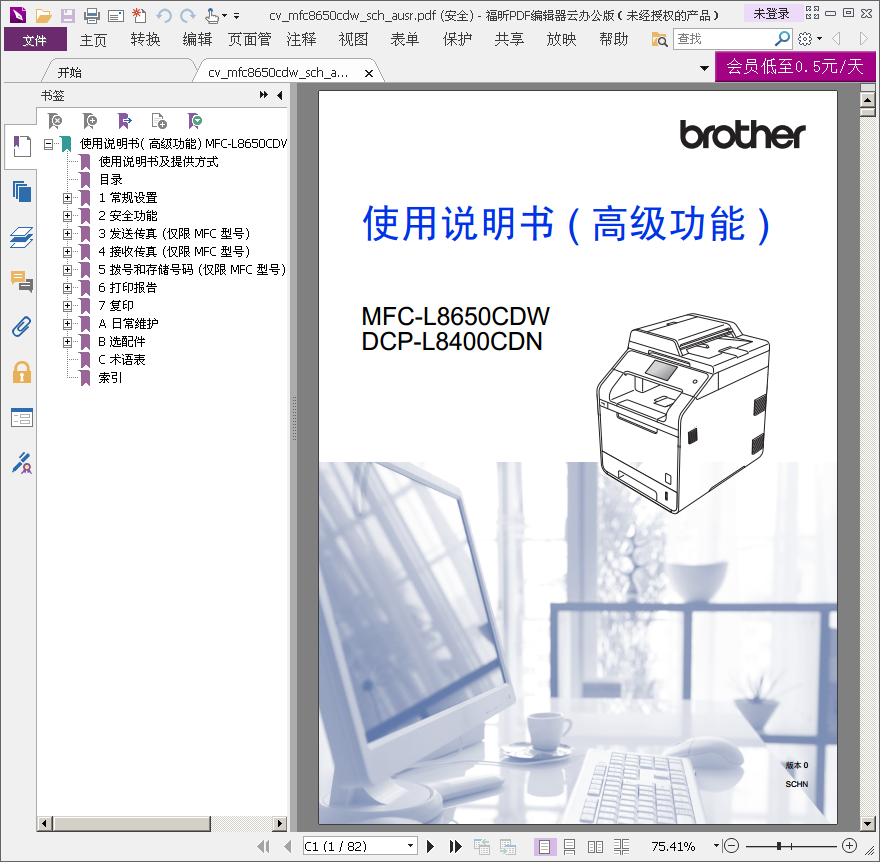Viewport: 880px width, 862px height.
Task: Click the Save disk icon
Action: coord(67,15)
